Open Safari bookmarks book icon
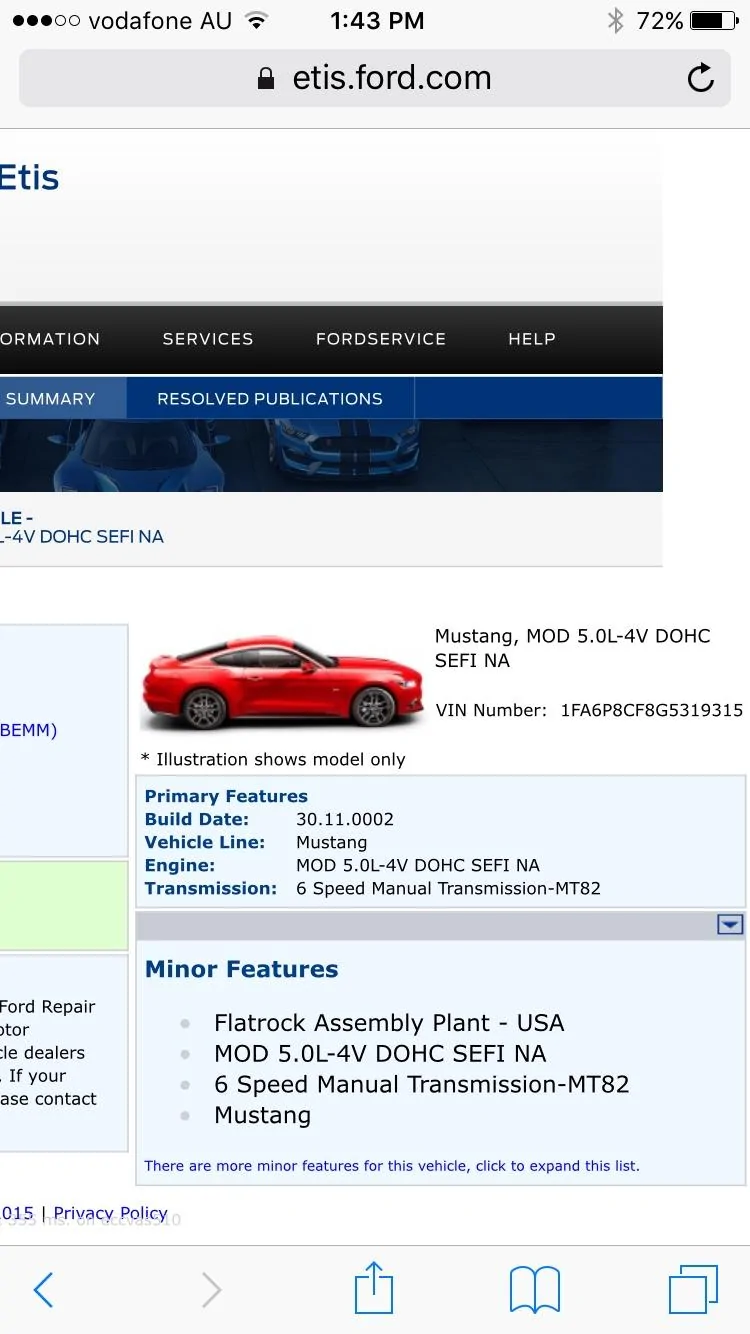Viewport: 750px width, 1334px height. (x=535, y=1290)
